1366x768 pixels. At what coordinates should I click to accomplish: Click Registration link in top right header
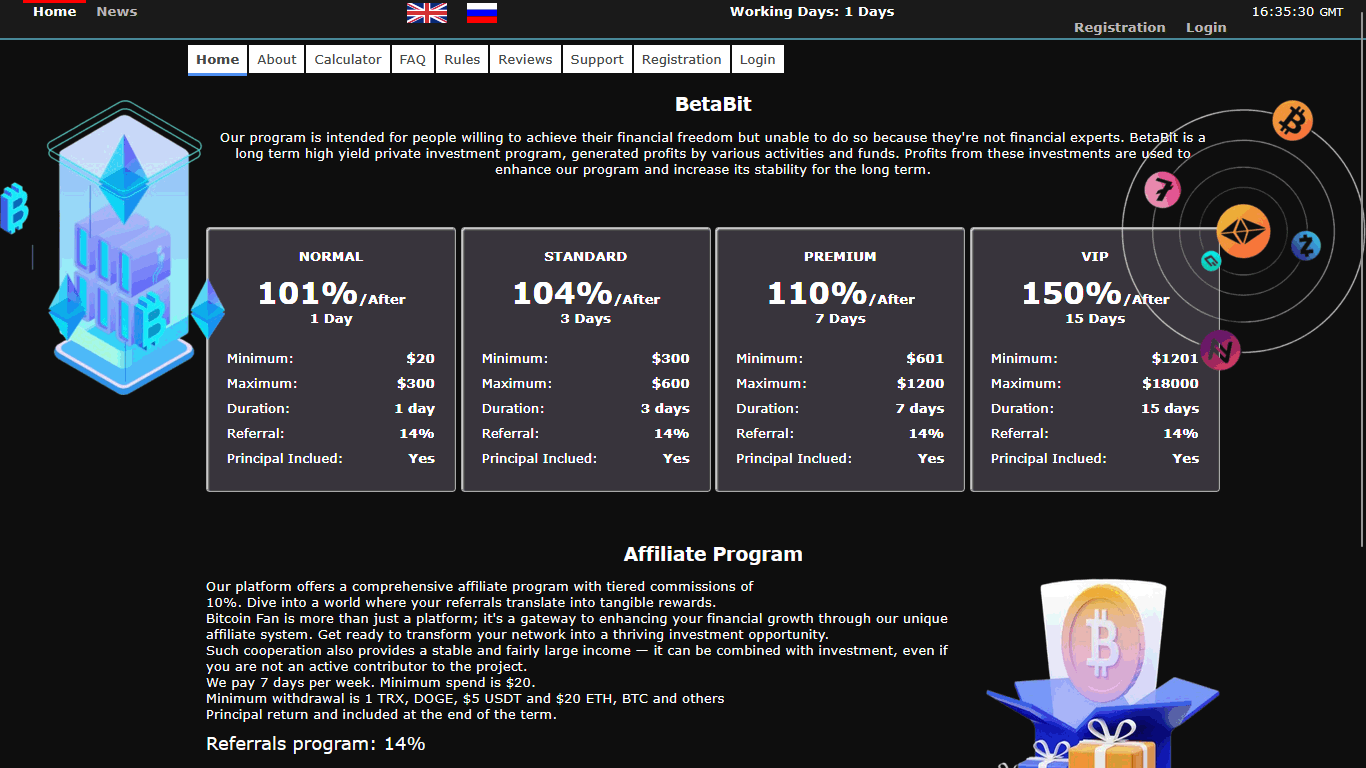click(1119, 28)
